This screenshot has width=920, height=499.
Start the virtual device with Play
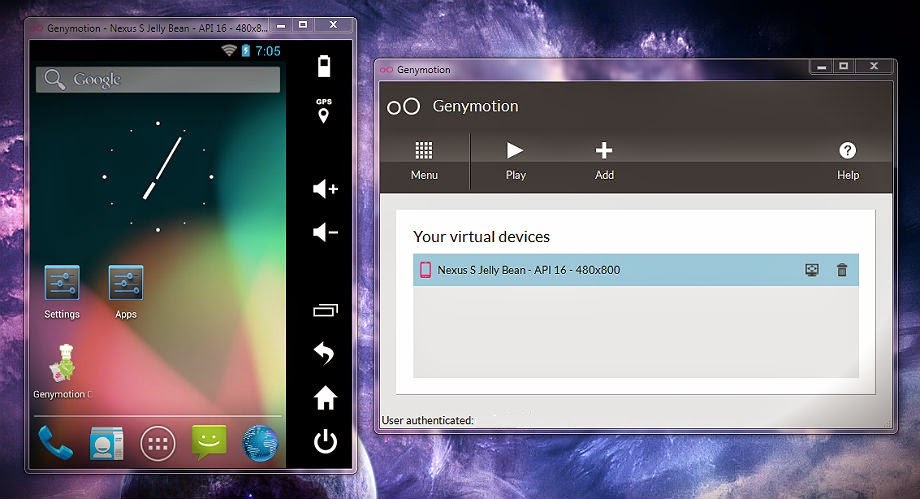[x=515, y=160]
